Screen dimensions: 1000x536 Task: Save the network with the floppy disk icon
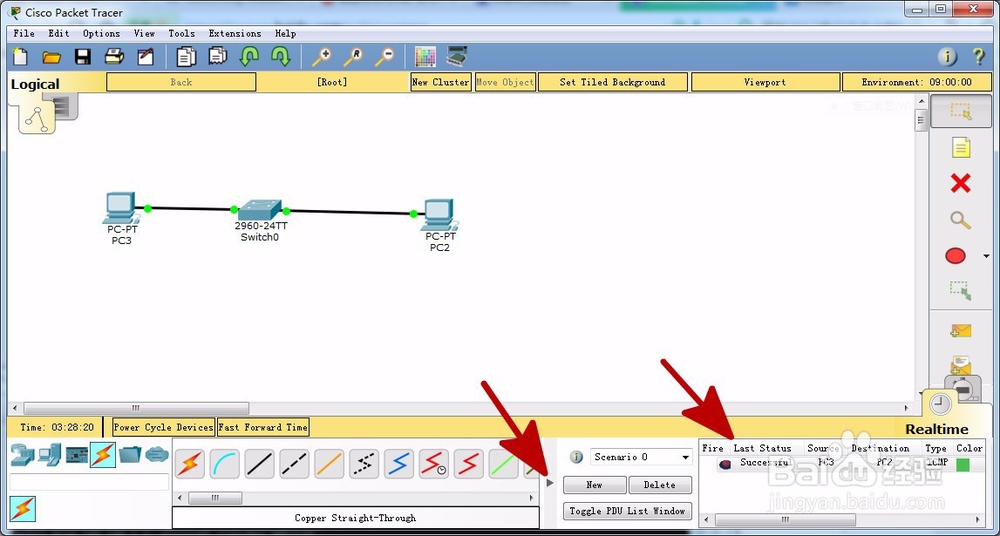83,57
